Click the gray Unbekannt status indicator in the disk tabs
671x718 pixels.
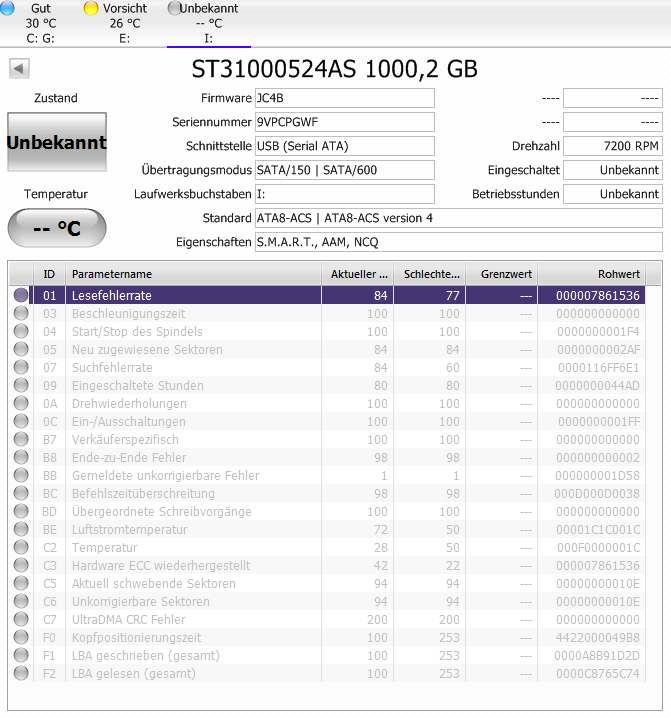pyautogui.click(x=175, y=8)
